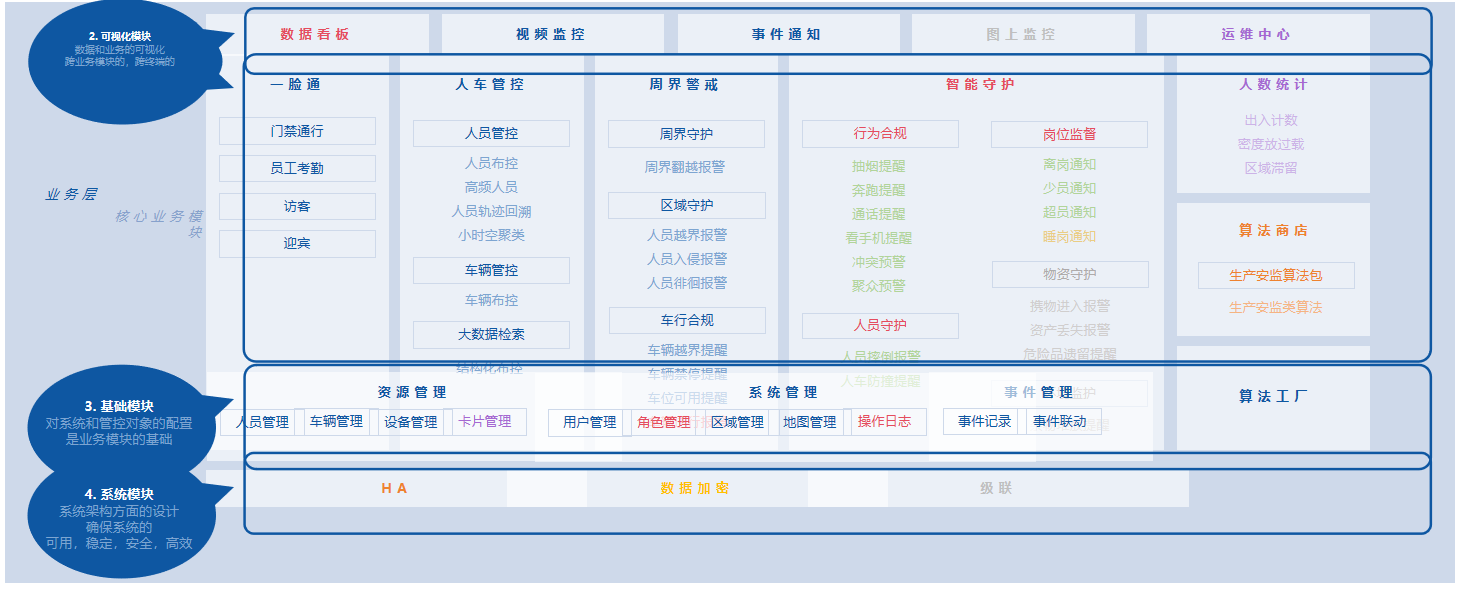This screenshot has height=589, width=1461.
Task: Go to the 运维中心 tab
Action: click(1256, 34)
